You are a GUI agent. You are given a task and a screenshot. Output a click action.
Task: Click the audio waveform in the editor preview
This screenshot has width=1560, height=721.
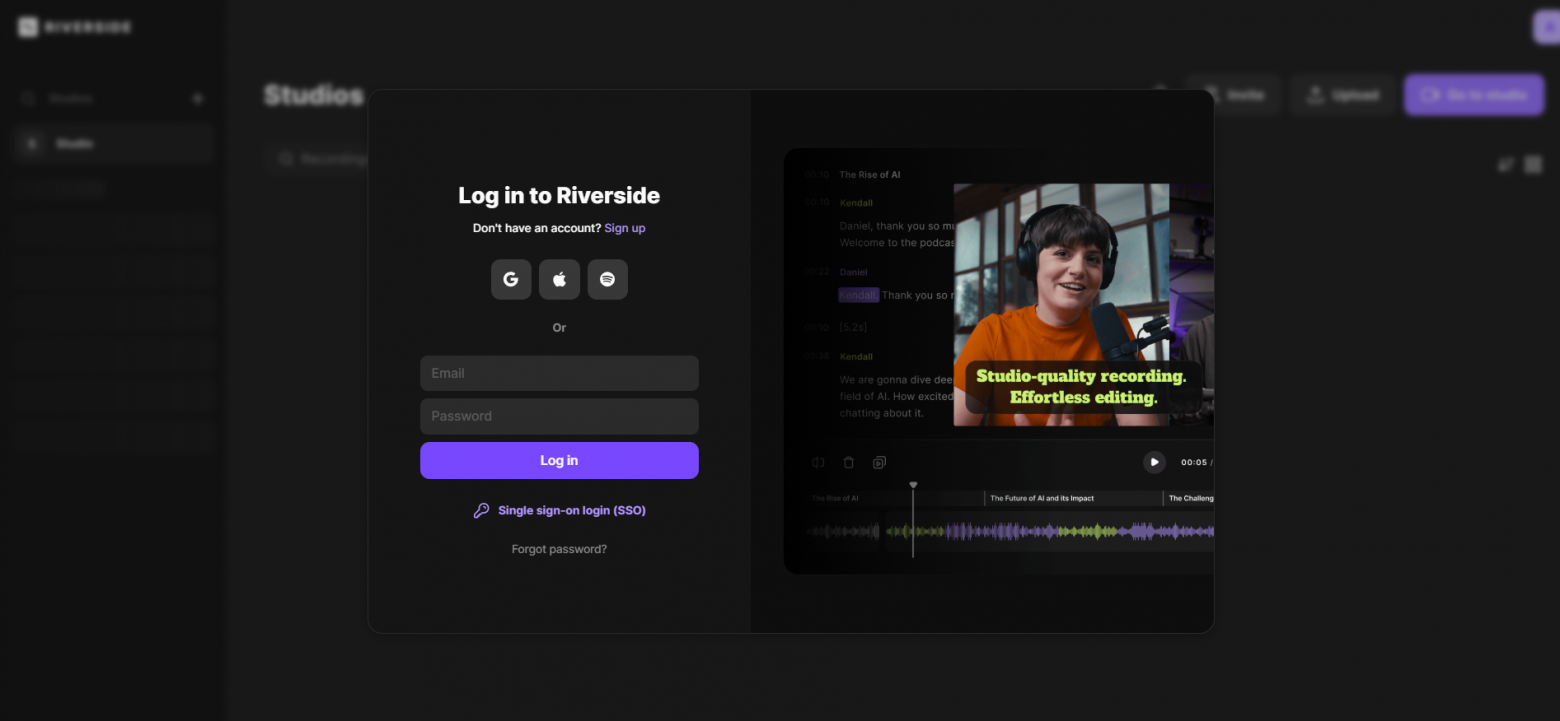coord(1010,532)
